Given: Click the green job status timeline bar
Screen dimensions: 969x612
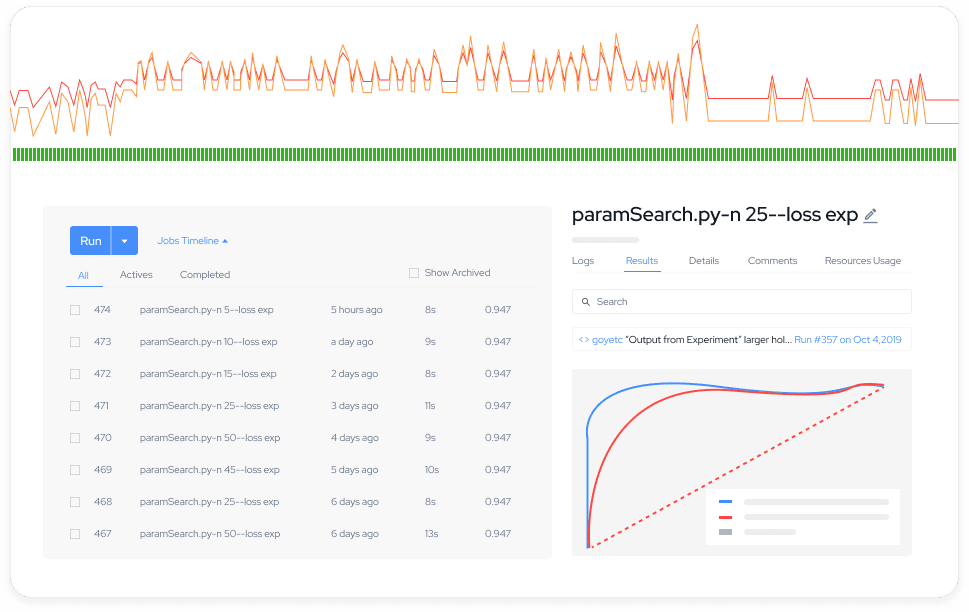Looking at the screenshot, I should click(x=484, y=154).
